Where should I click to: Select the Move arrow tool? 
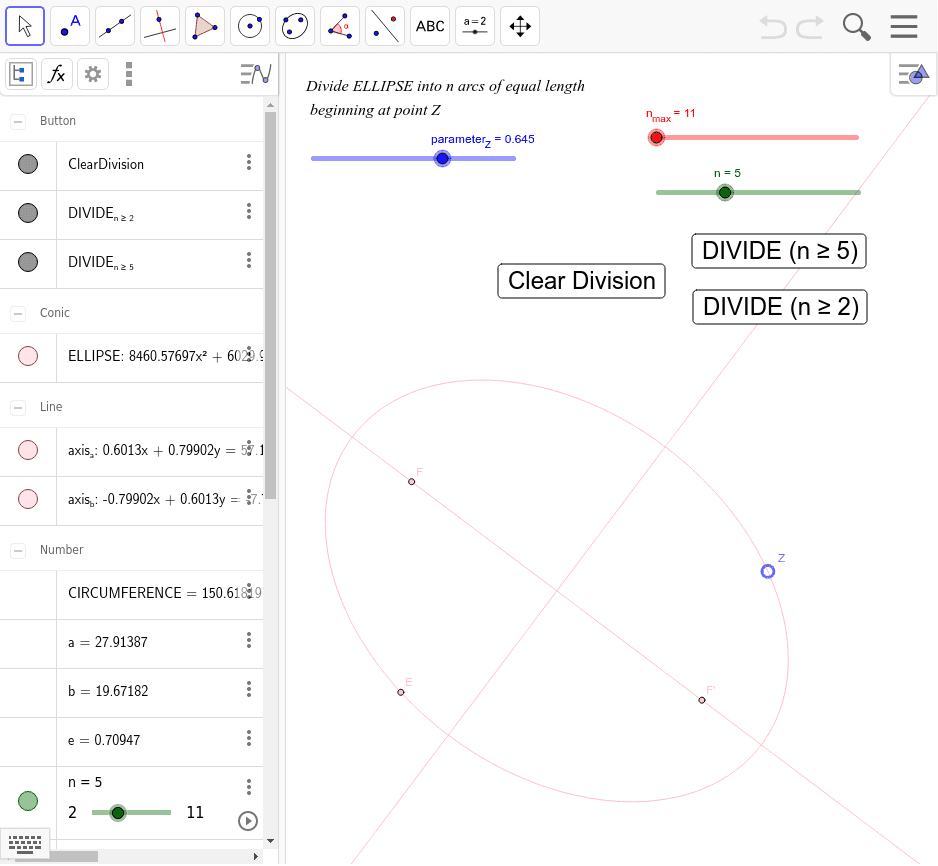(x=25, y=26)
